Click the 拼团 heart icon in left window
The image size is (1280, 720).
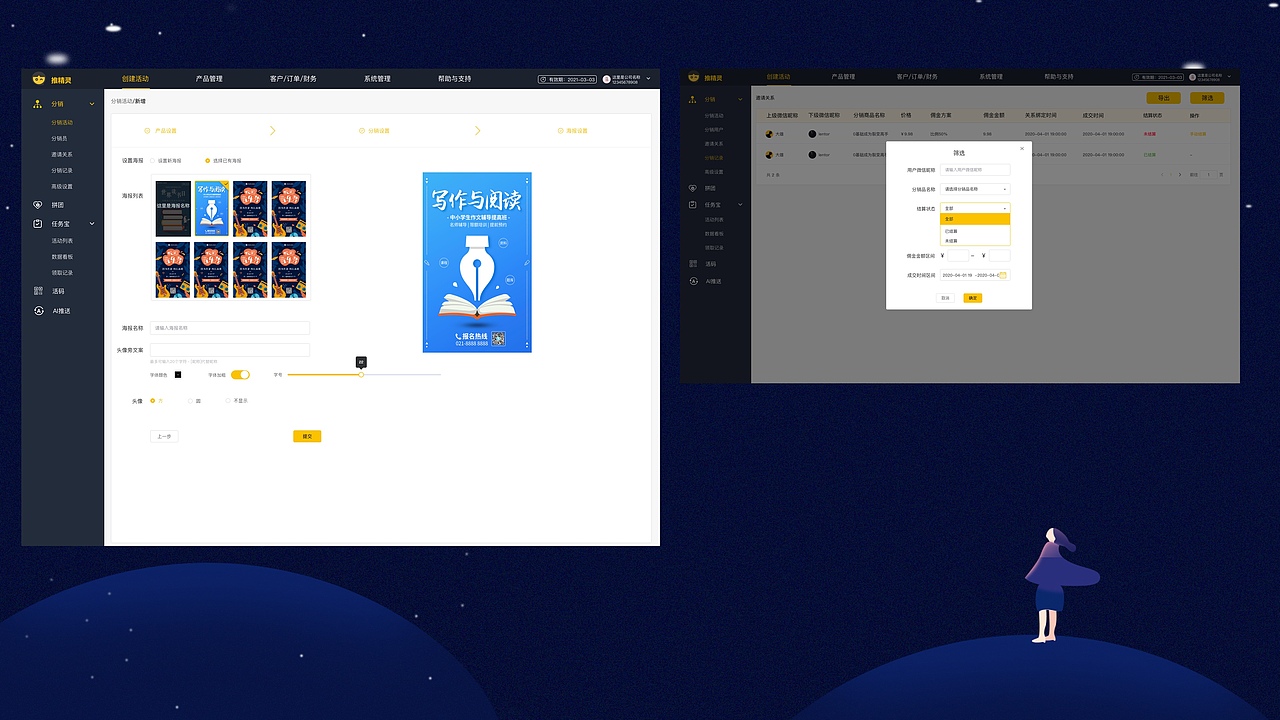tap(38, 205)
